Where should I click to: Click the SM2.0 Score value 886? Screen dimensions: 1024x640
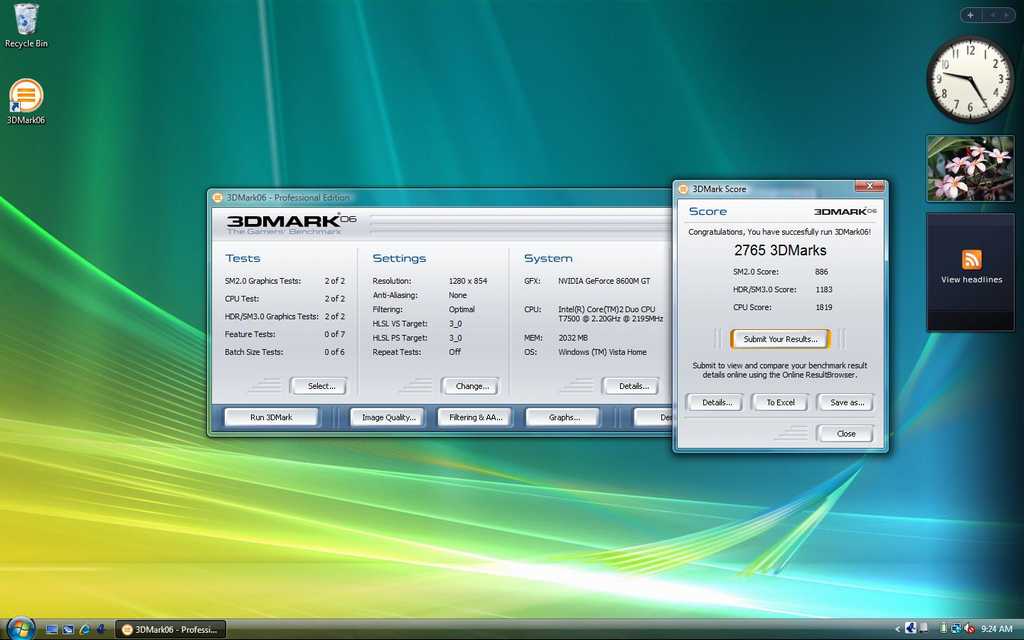(x=821, y=272)
